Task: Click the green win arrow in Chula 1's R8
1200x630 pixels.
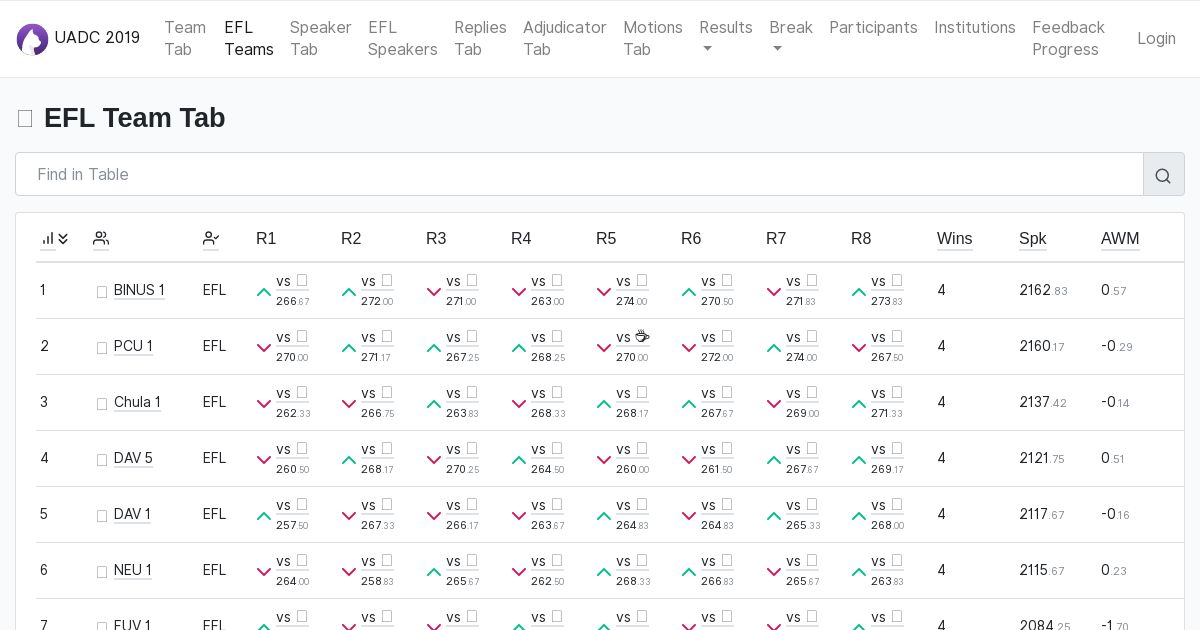Action: 859,404
